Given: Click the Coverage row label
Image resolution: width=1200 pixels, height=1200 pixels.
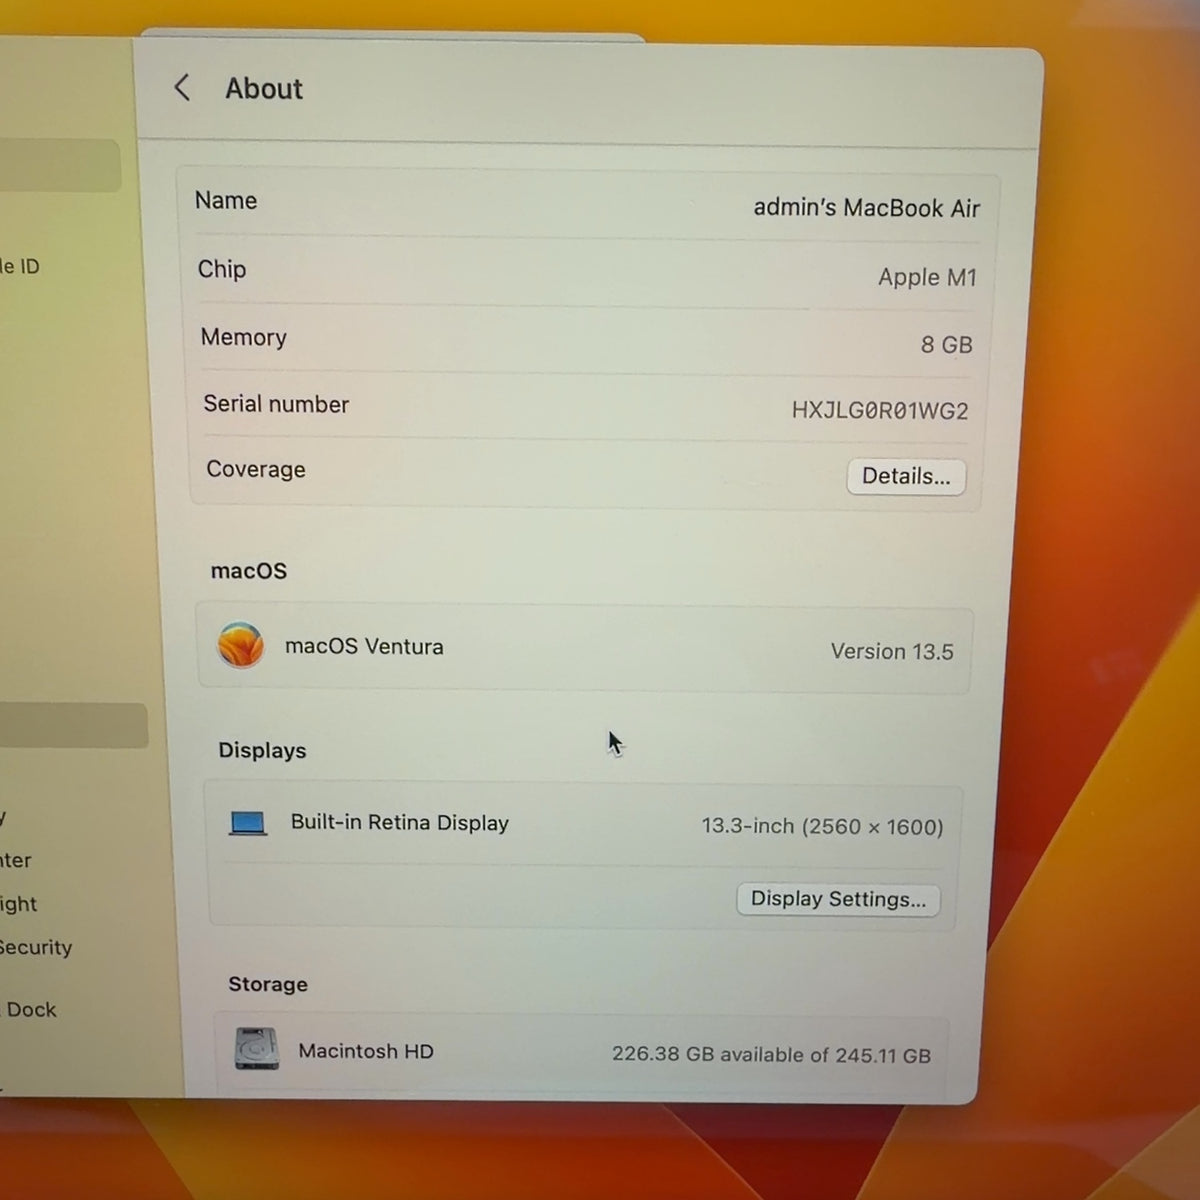Looking at the screenshot, I should (256, 469).
